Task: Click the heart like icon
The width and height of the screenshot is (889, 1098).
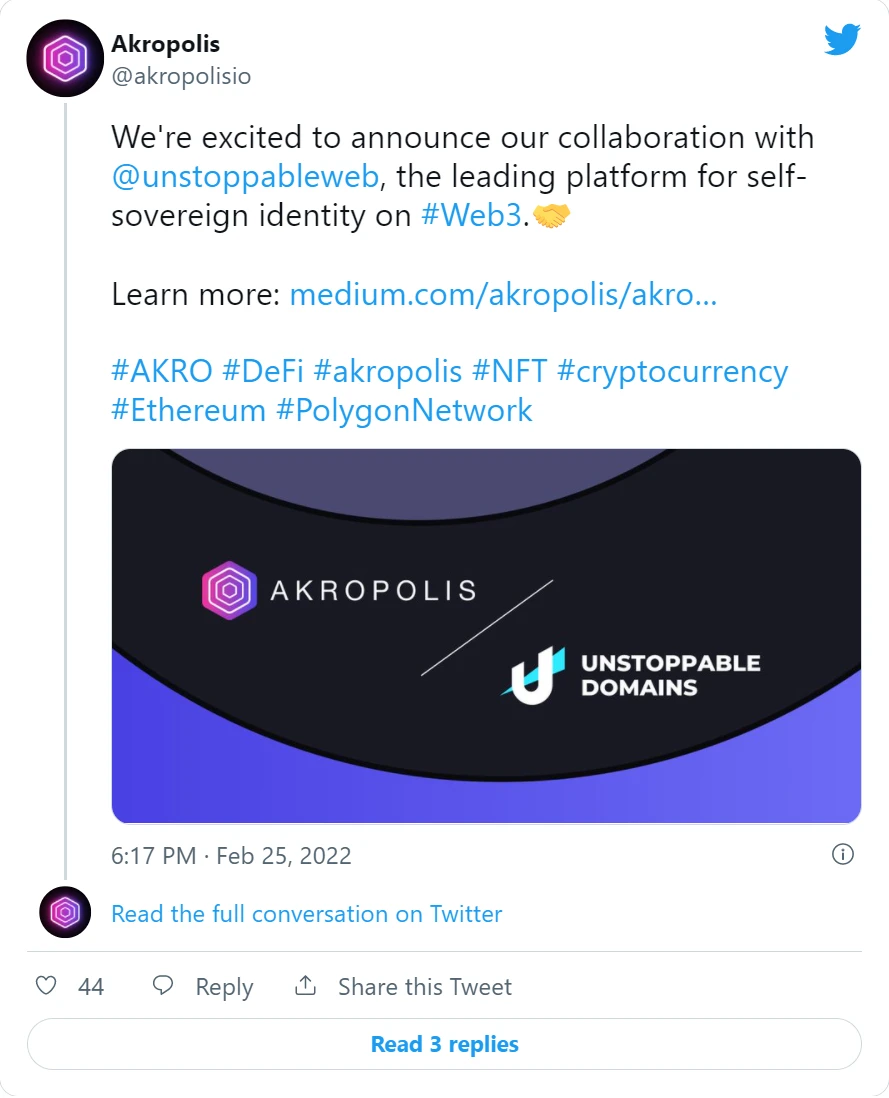Action: [46, 985]
